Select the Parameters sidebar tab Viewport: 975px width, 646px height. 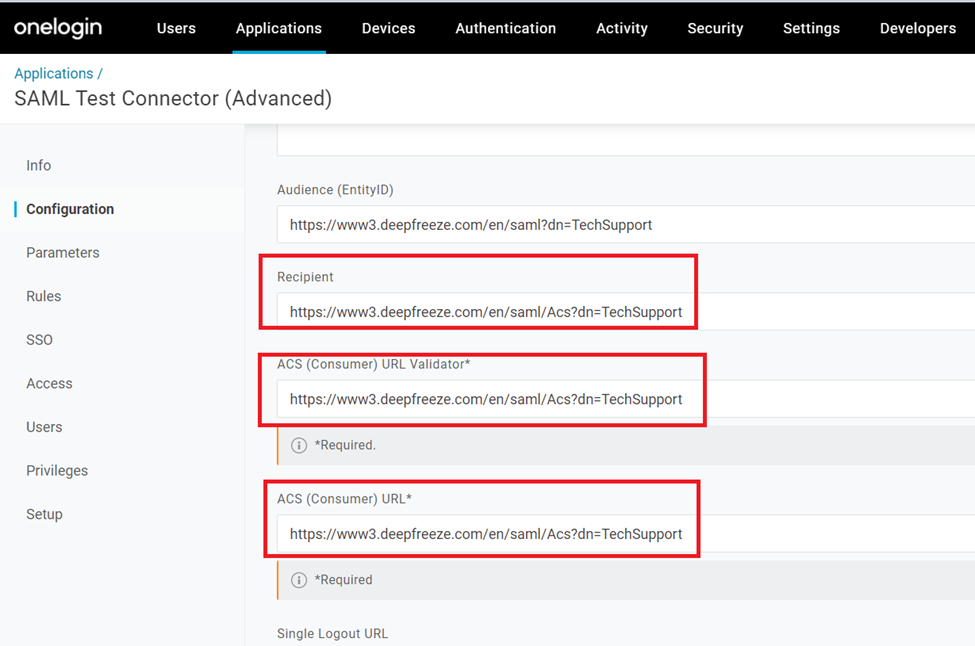pos(63,253)
